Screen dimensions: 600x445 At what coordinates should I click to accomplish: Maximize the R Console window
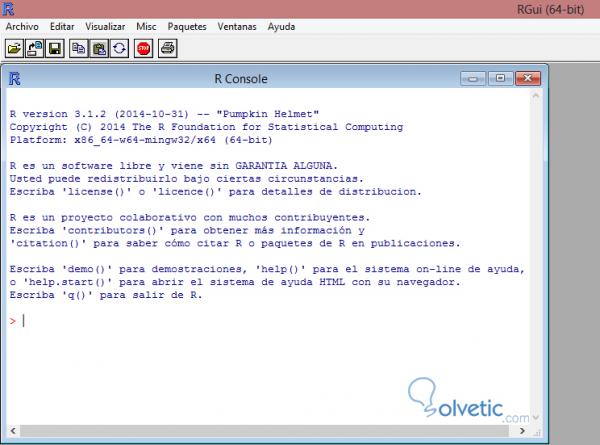pos(500,78)
